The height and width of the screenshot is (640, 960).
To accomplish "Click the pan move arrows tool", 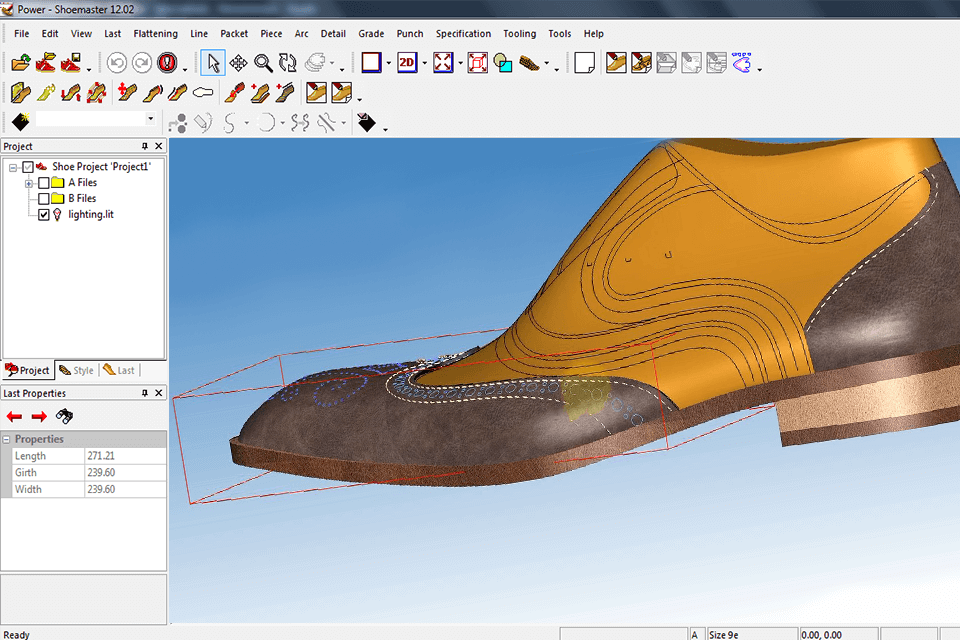I will [238, 63].
